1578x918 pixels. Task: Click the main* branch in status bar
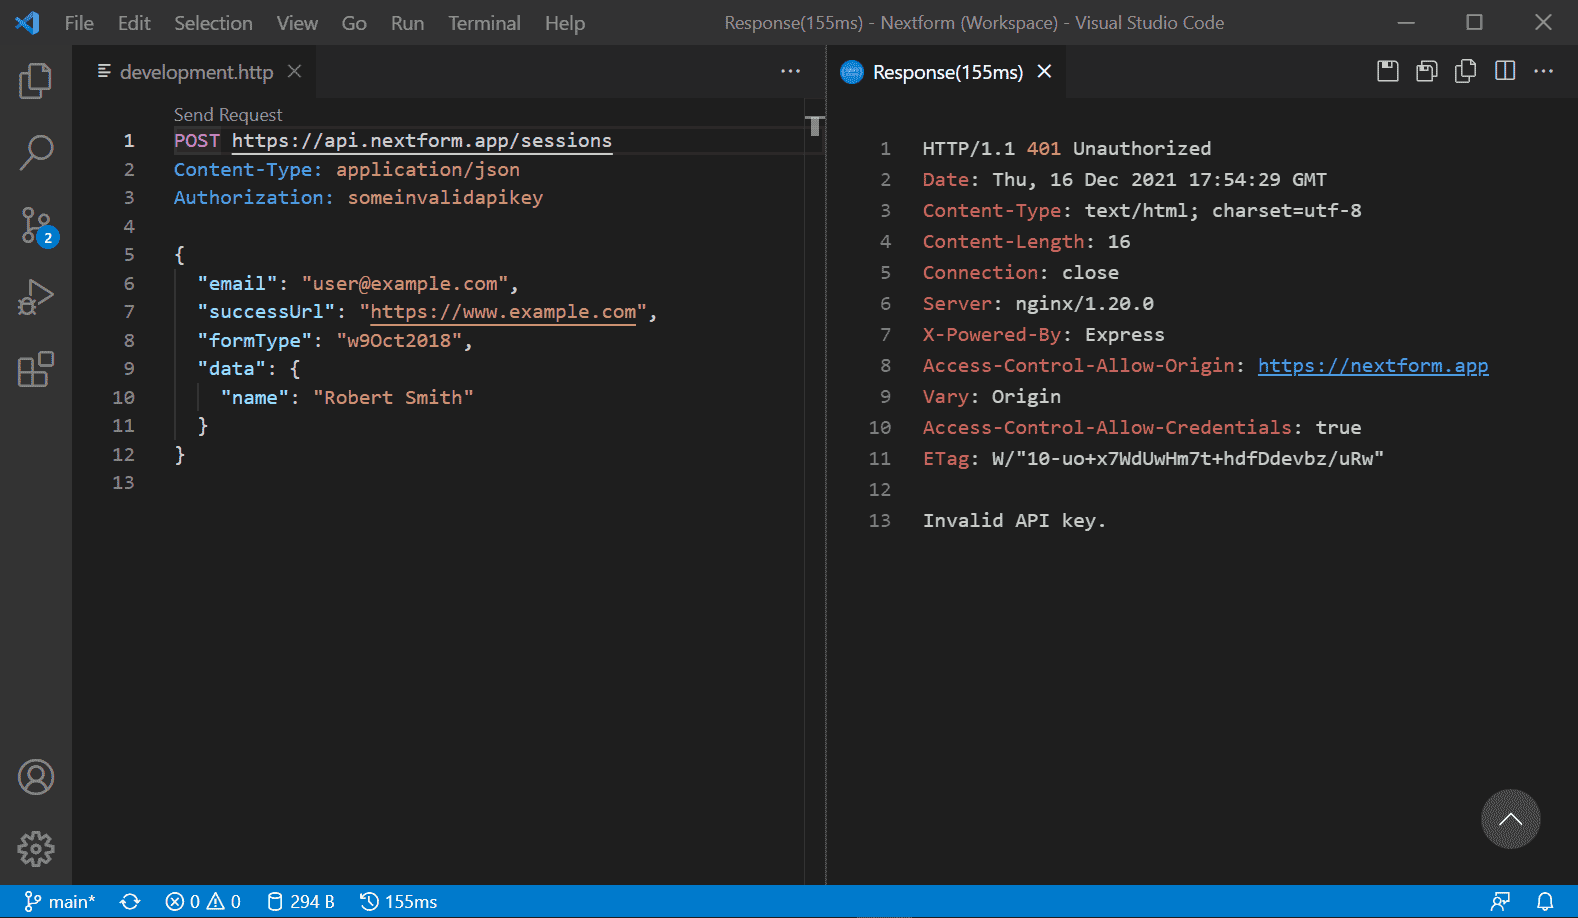coord(60,902)
